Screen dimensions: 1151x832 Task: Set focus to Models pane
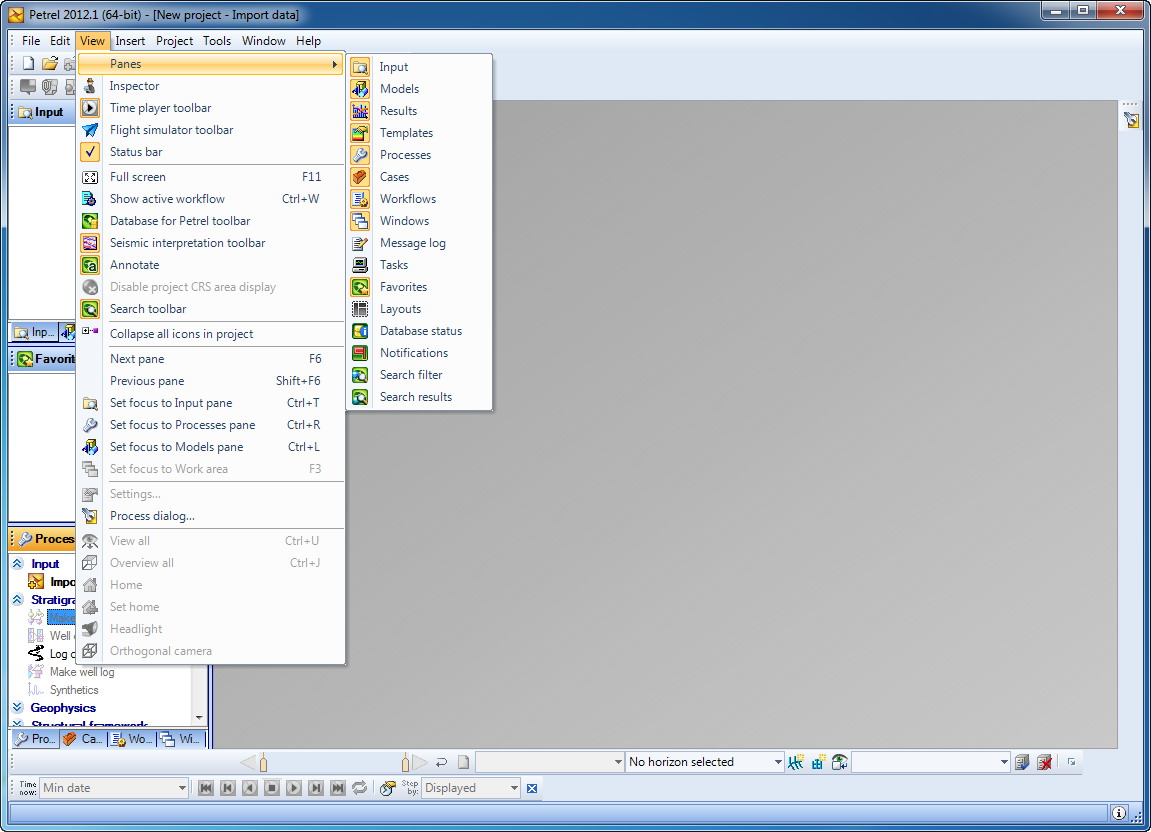click(x=211, y=447)
